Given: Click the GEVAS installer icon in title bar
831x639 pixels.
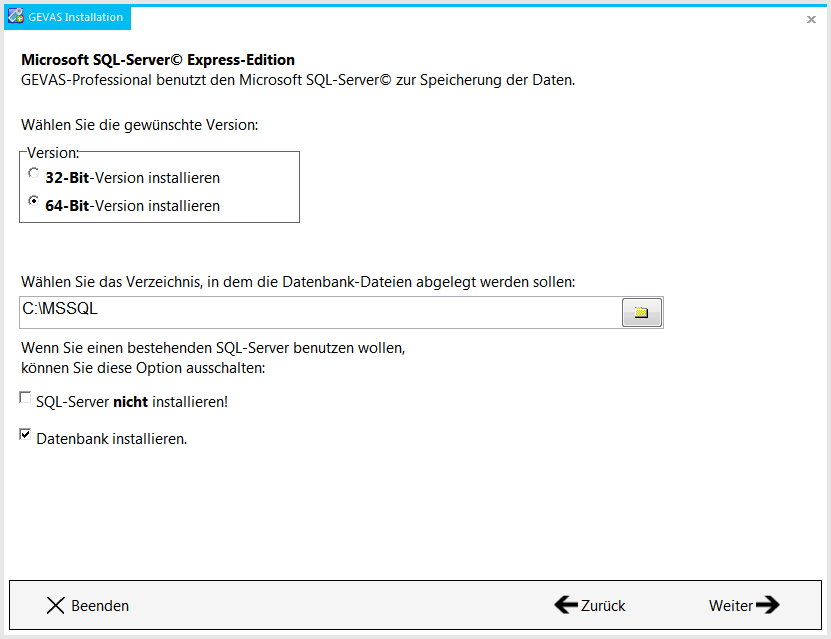Looking at the screenshot, I should 15,16.
